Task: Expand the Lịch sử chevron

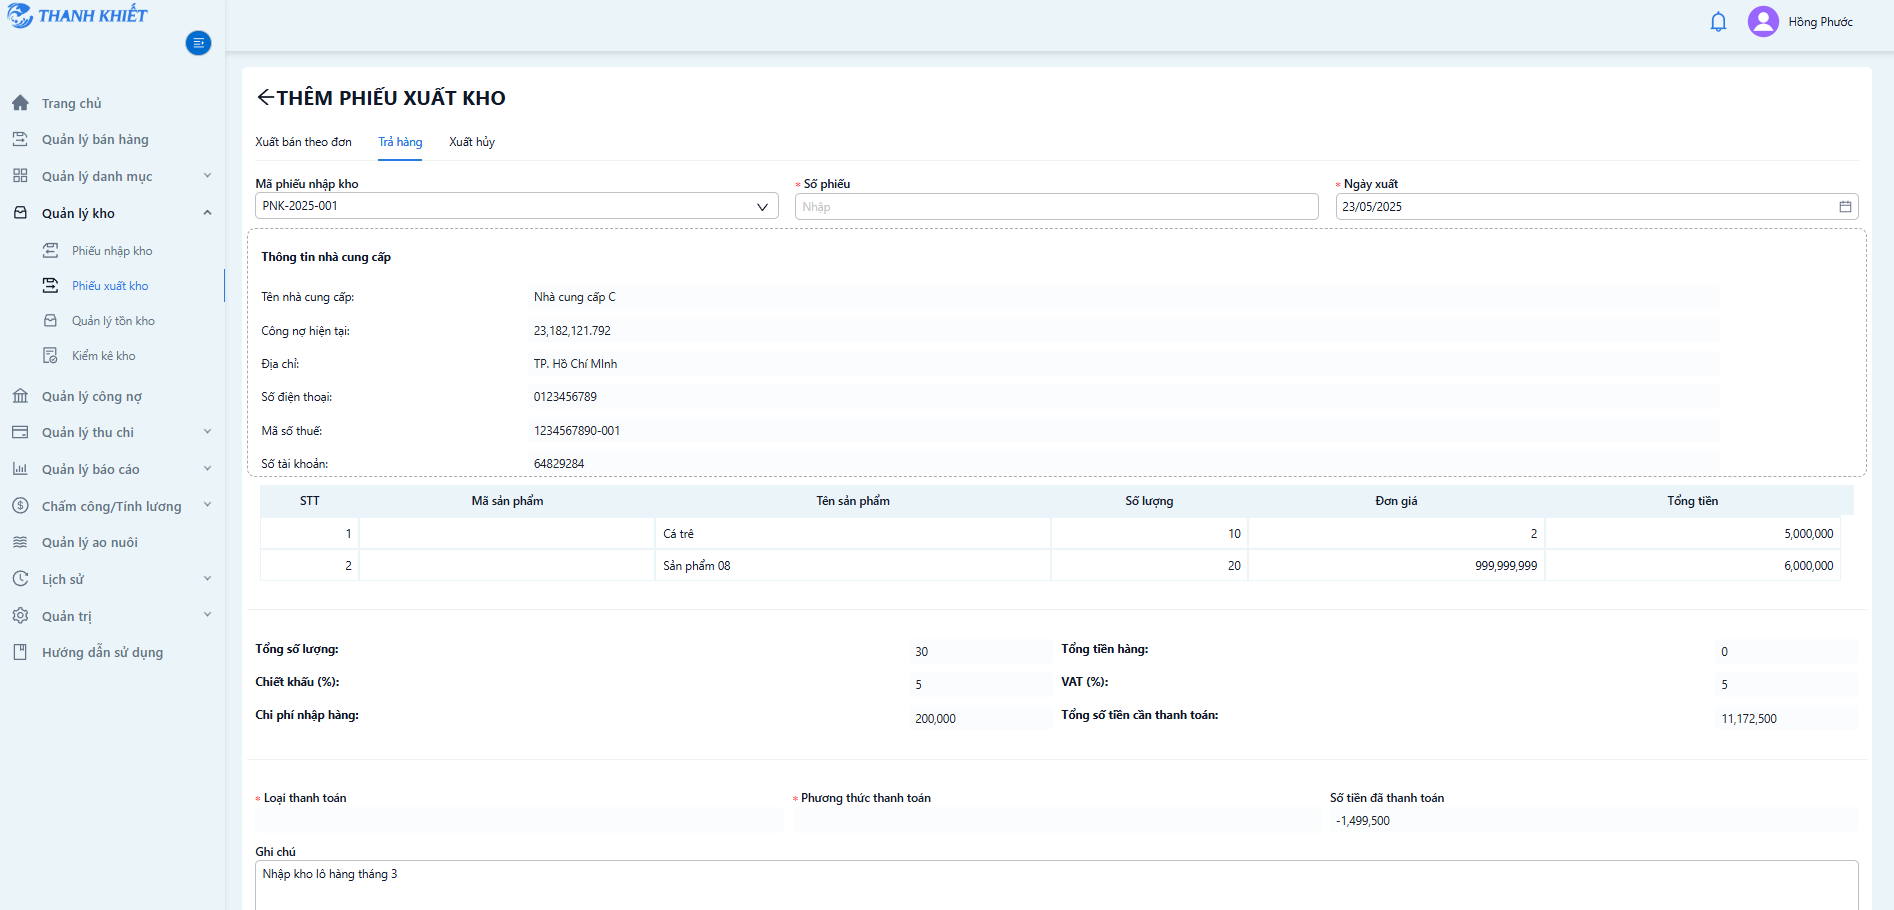Action: 207,579
